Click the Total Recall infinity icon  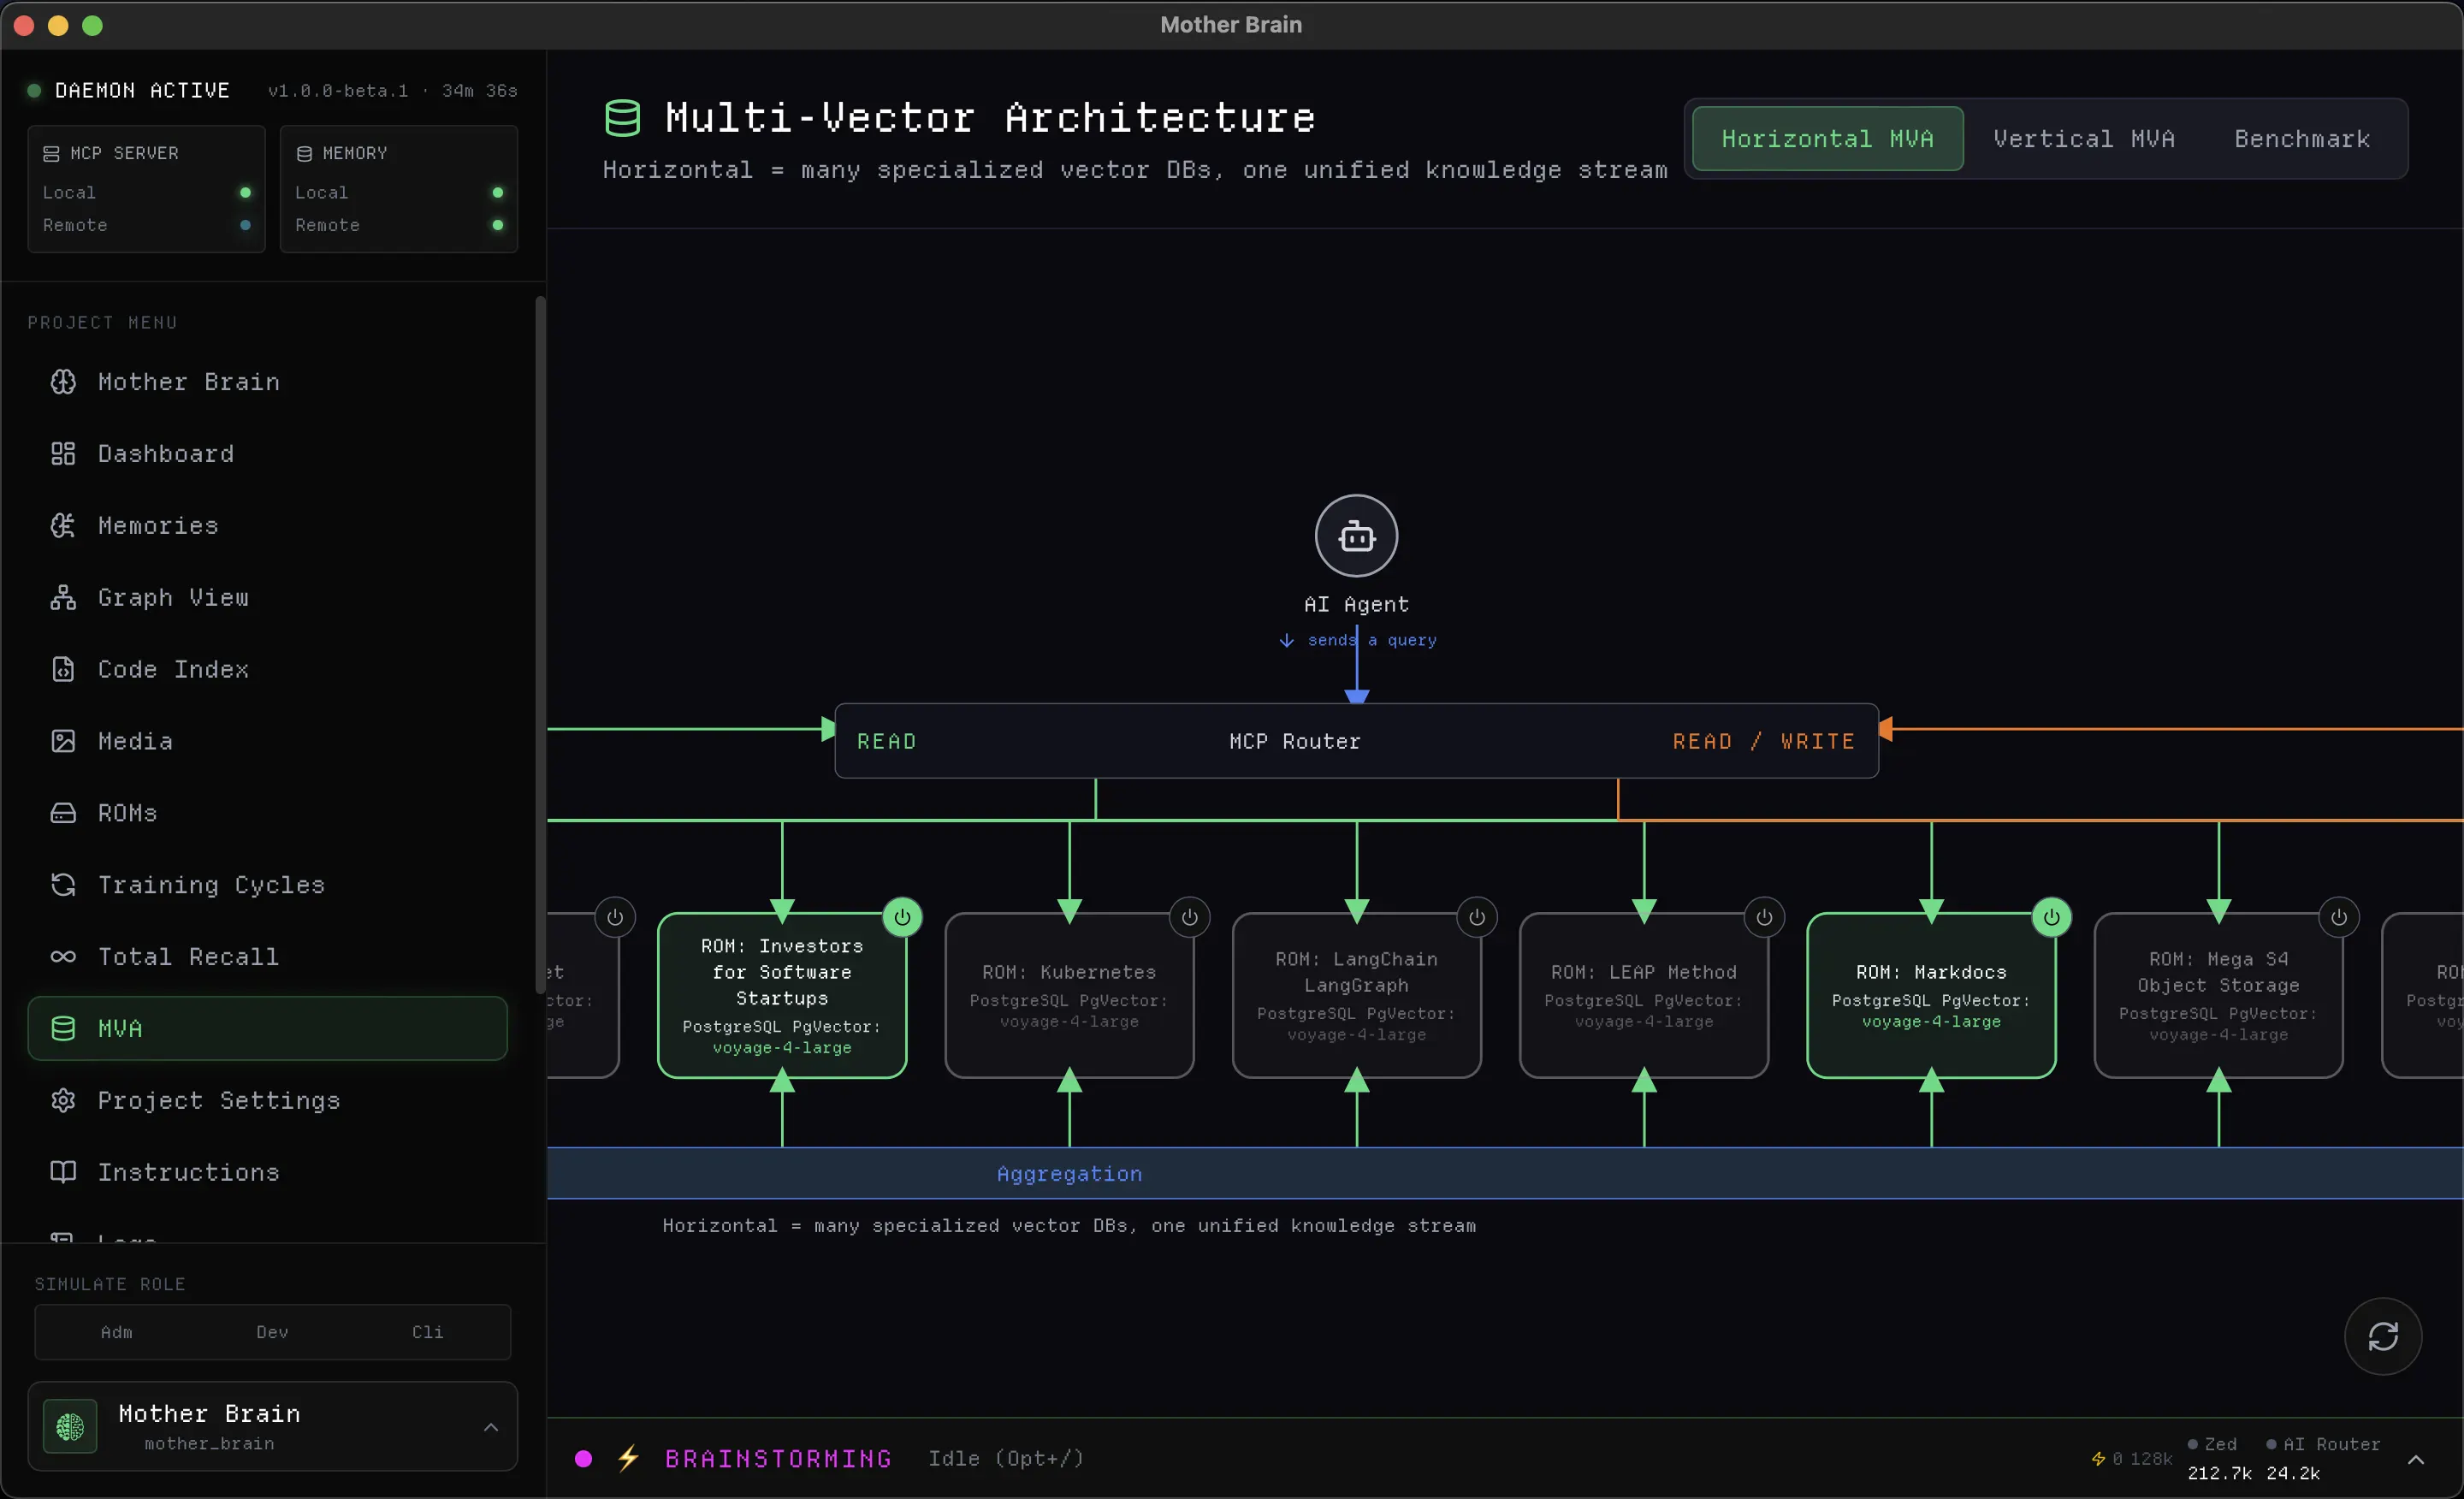[63, 957]
